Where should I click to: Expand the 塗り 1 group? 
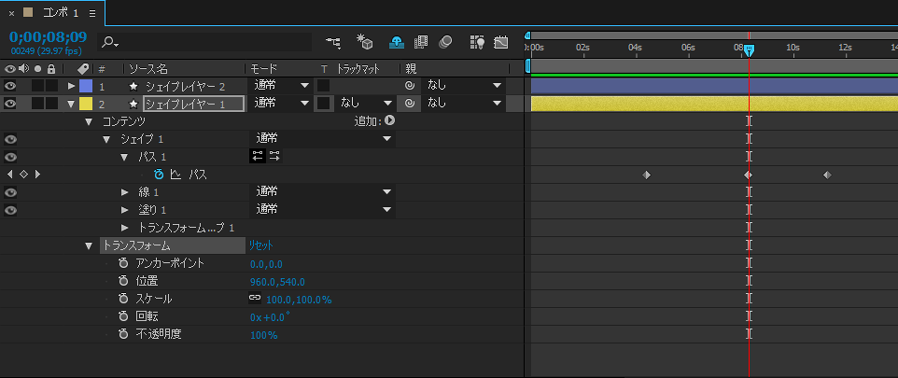(x=125, y=210)
